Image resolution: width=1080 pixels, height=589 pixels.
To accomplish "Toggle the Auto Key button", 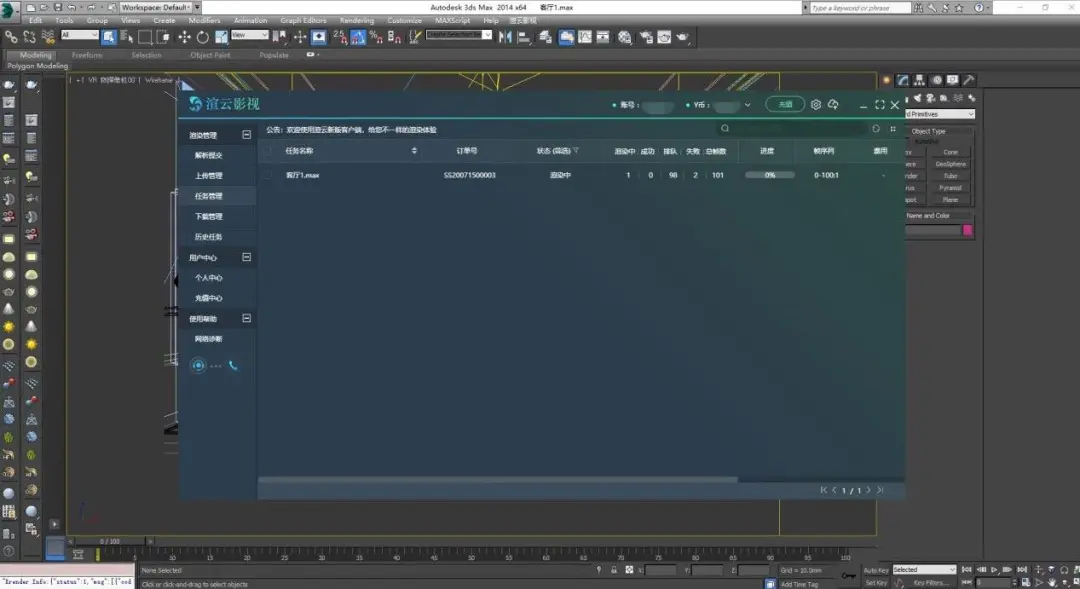I will click(876, 570).
